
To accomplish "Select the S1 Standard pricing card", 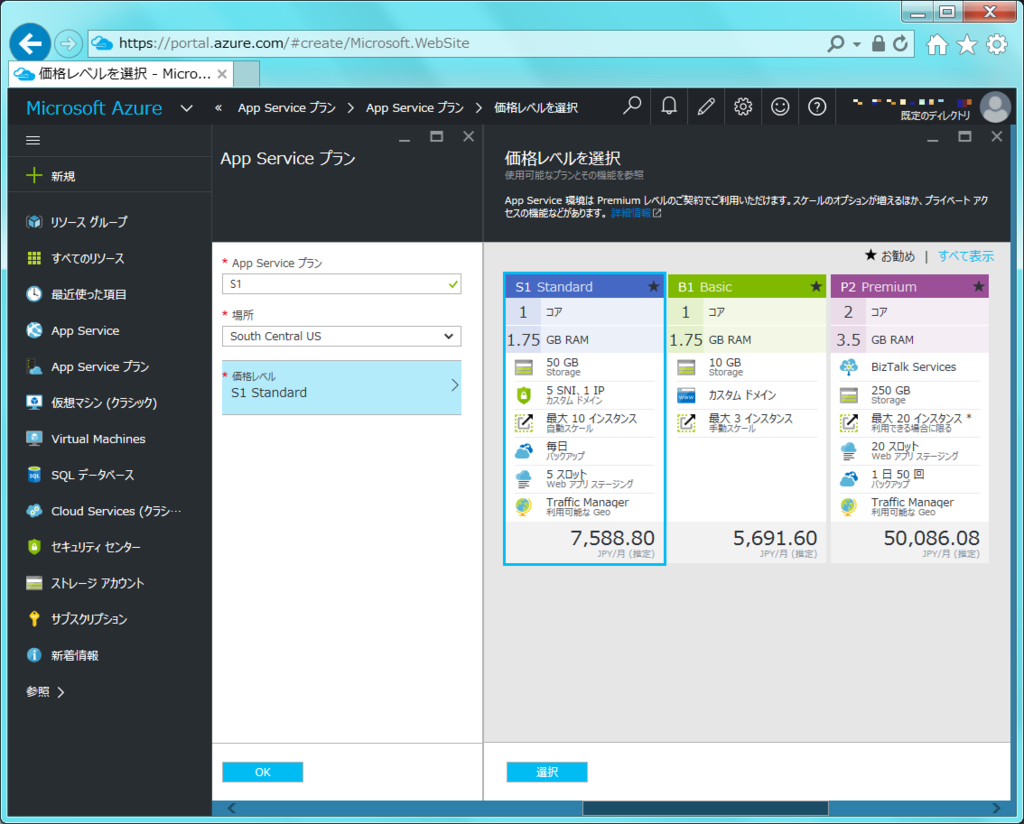I will [x=584, y=419].
